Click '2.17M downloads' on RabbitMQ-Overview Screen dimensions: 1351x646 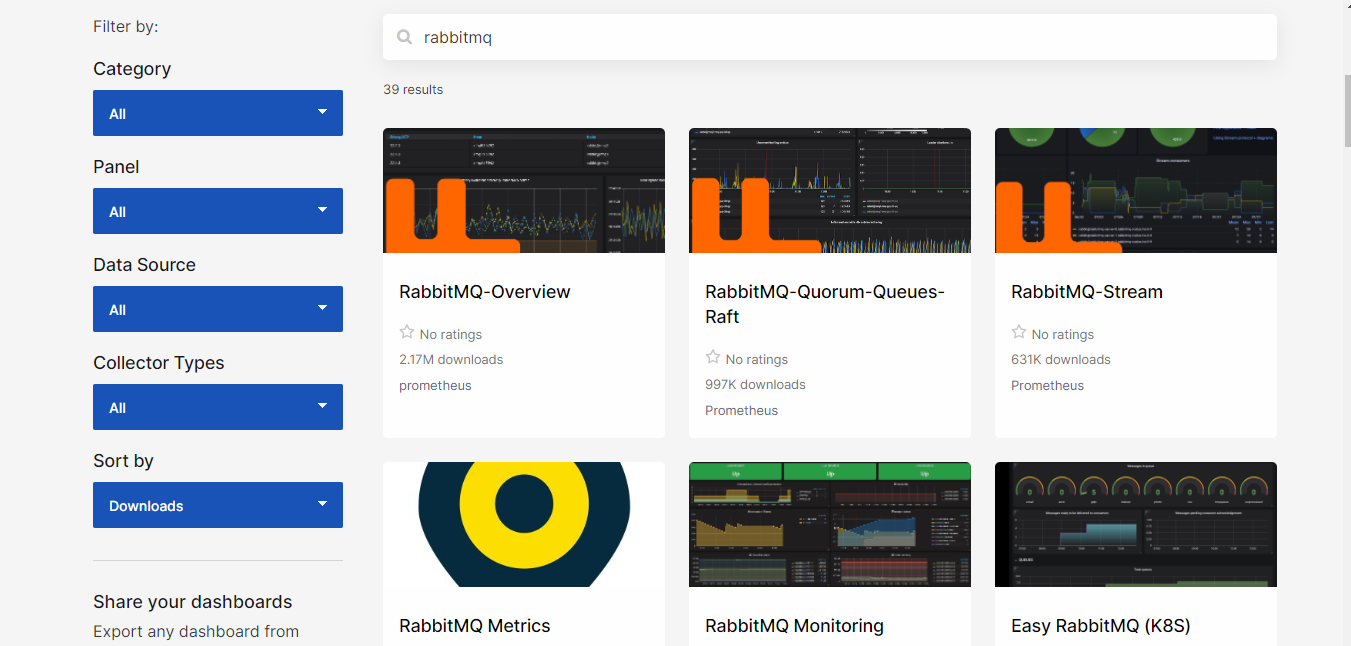(451, 360)
